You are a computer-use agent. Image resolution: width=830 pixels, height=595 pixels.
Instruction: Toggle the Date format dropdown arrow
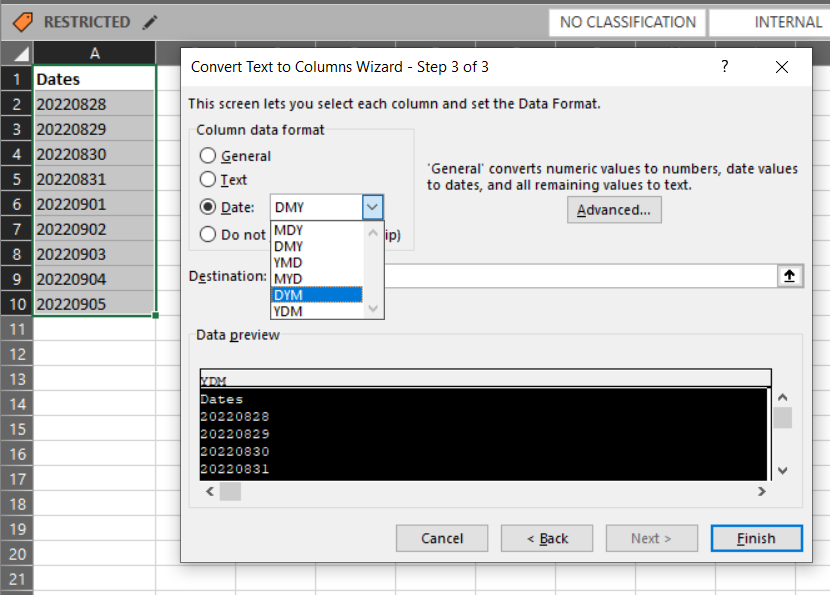point(372,207)
